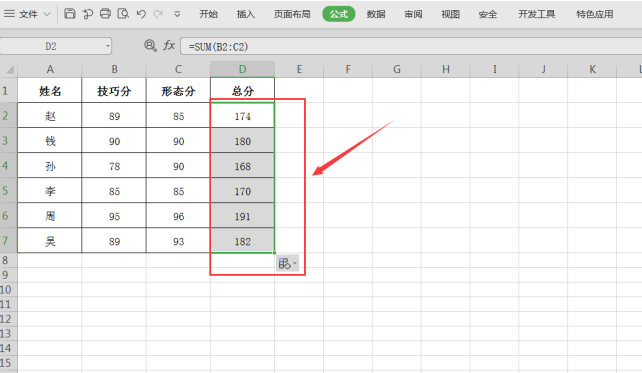Select the cell containing 孙
The image size is (642, 373).
50,166
